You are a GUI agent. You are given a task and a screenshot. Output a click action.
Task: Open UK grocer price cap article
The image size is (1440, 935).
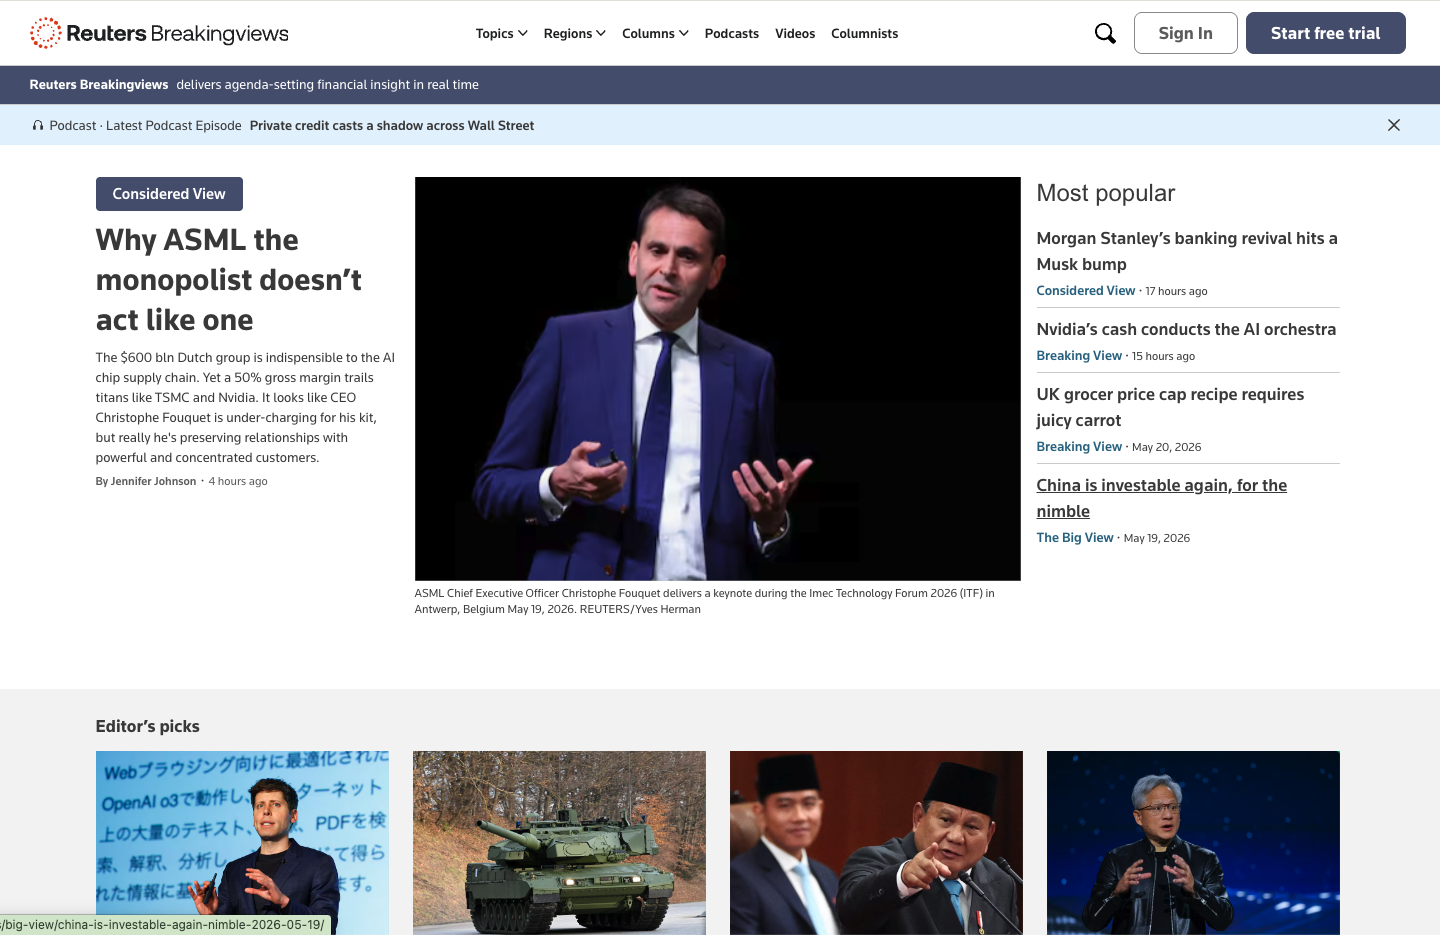tap(1170, 407)
